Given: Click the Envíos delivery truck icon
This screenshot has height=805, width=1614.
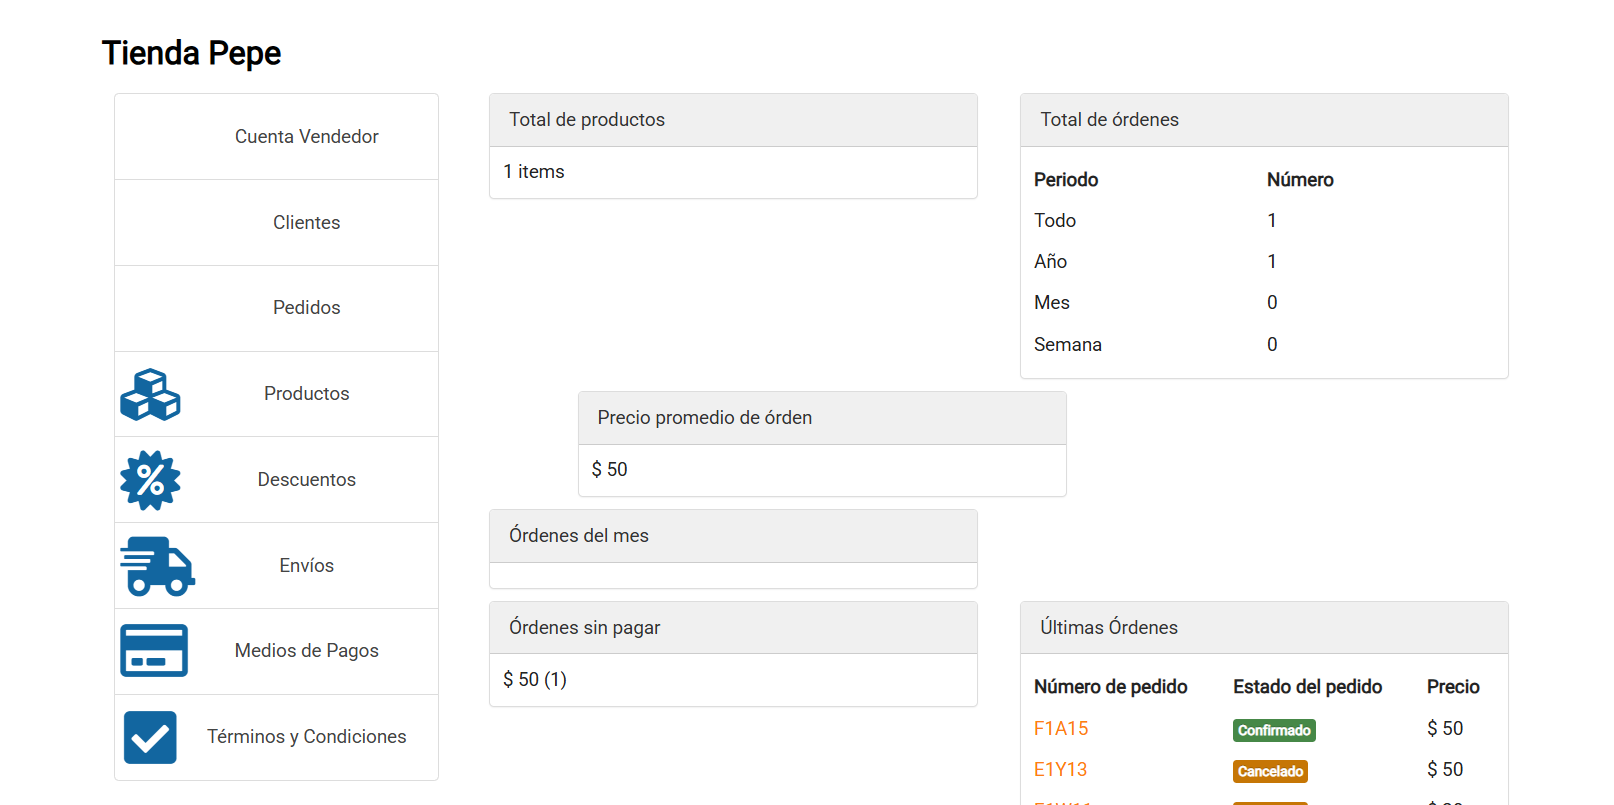Looking at the screenshot, I should tap(157, 566).
